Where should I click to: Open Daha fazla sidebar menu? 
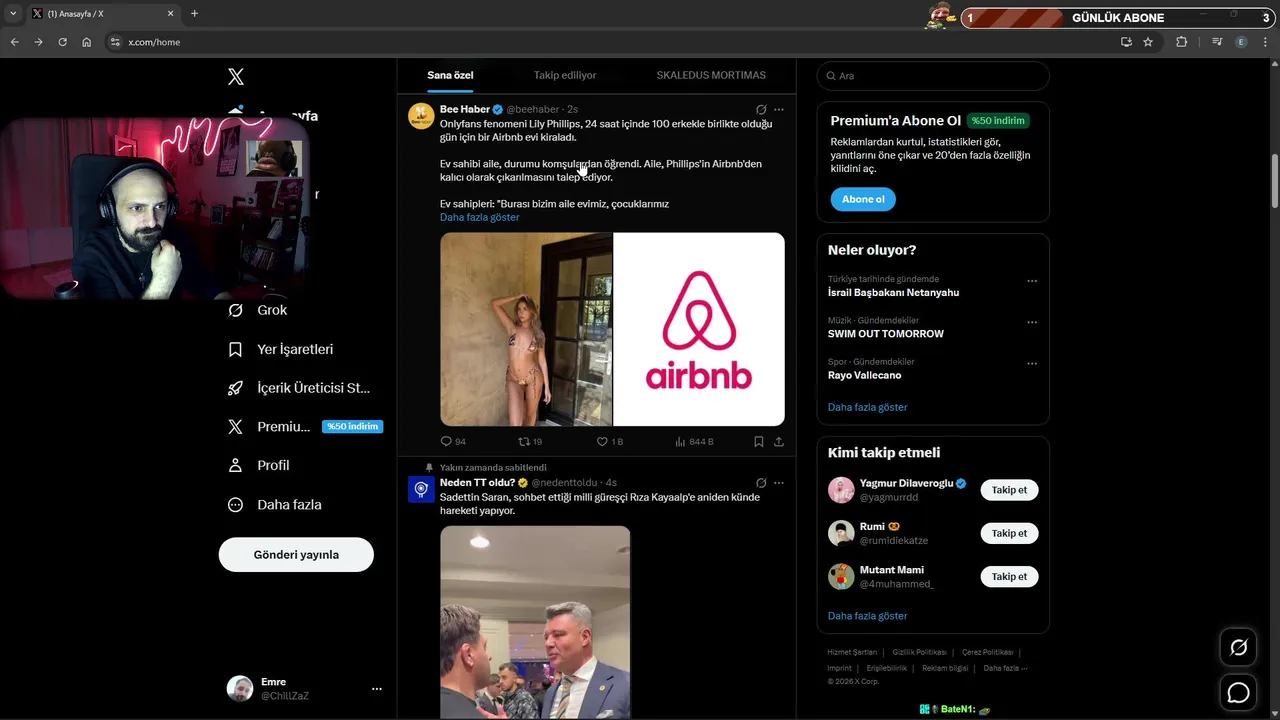275,505
